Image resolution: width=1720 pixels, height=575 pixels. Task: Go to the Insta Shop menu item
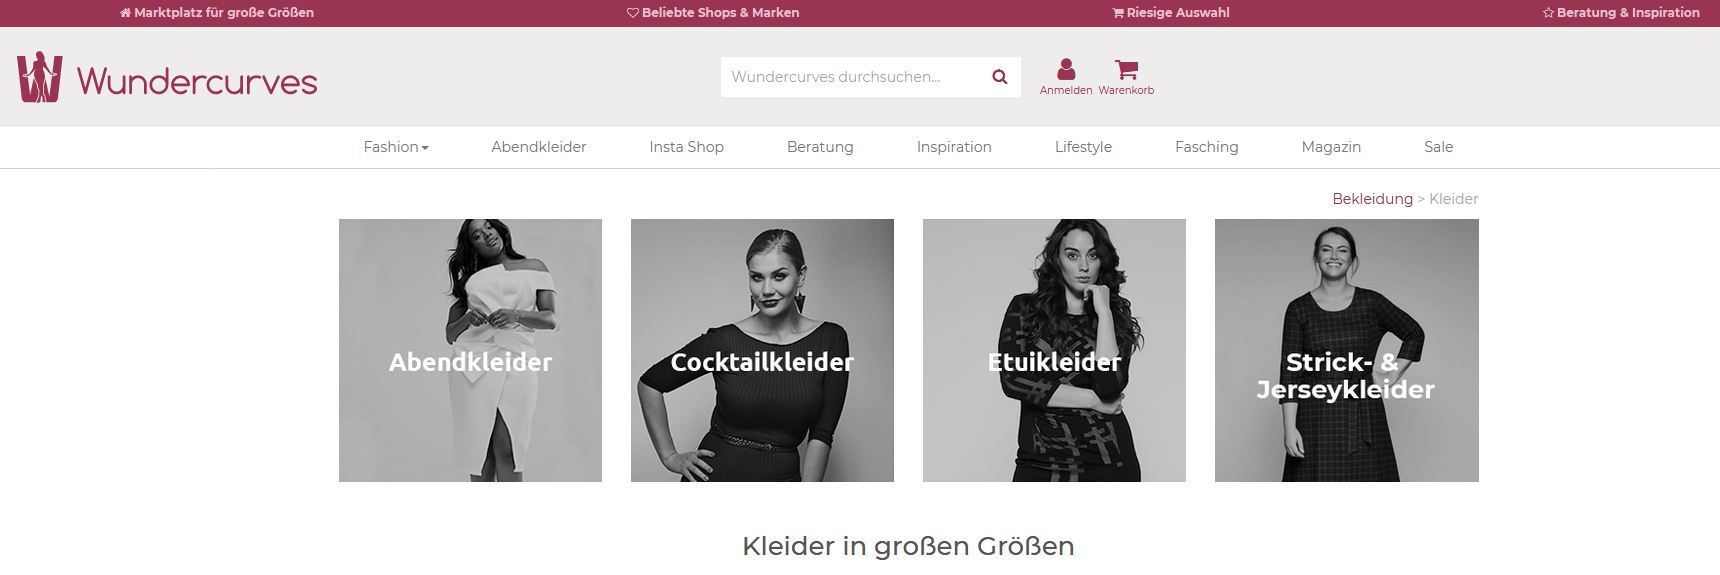686,147
